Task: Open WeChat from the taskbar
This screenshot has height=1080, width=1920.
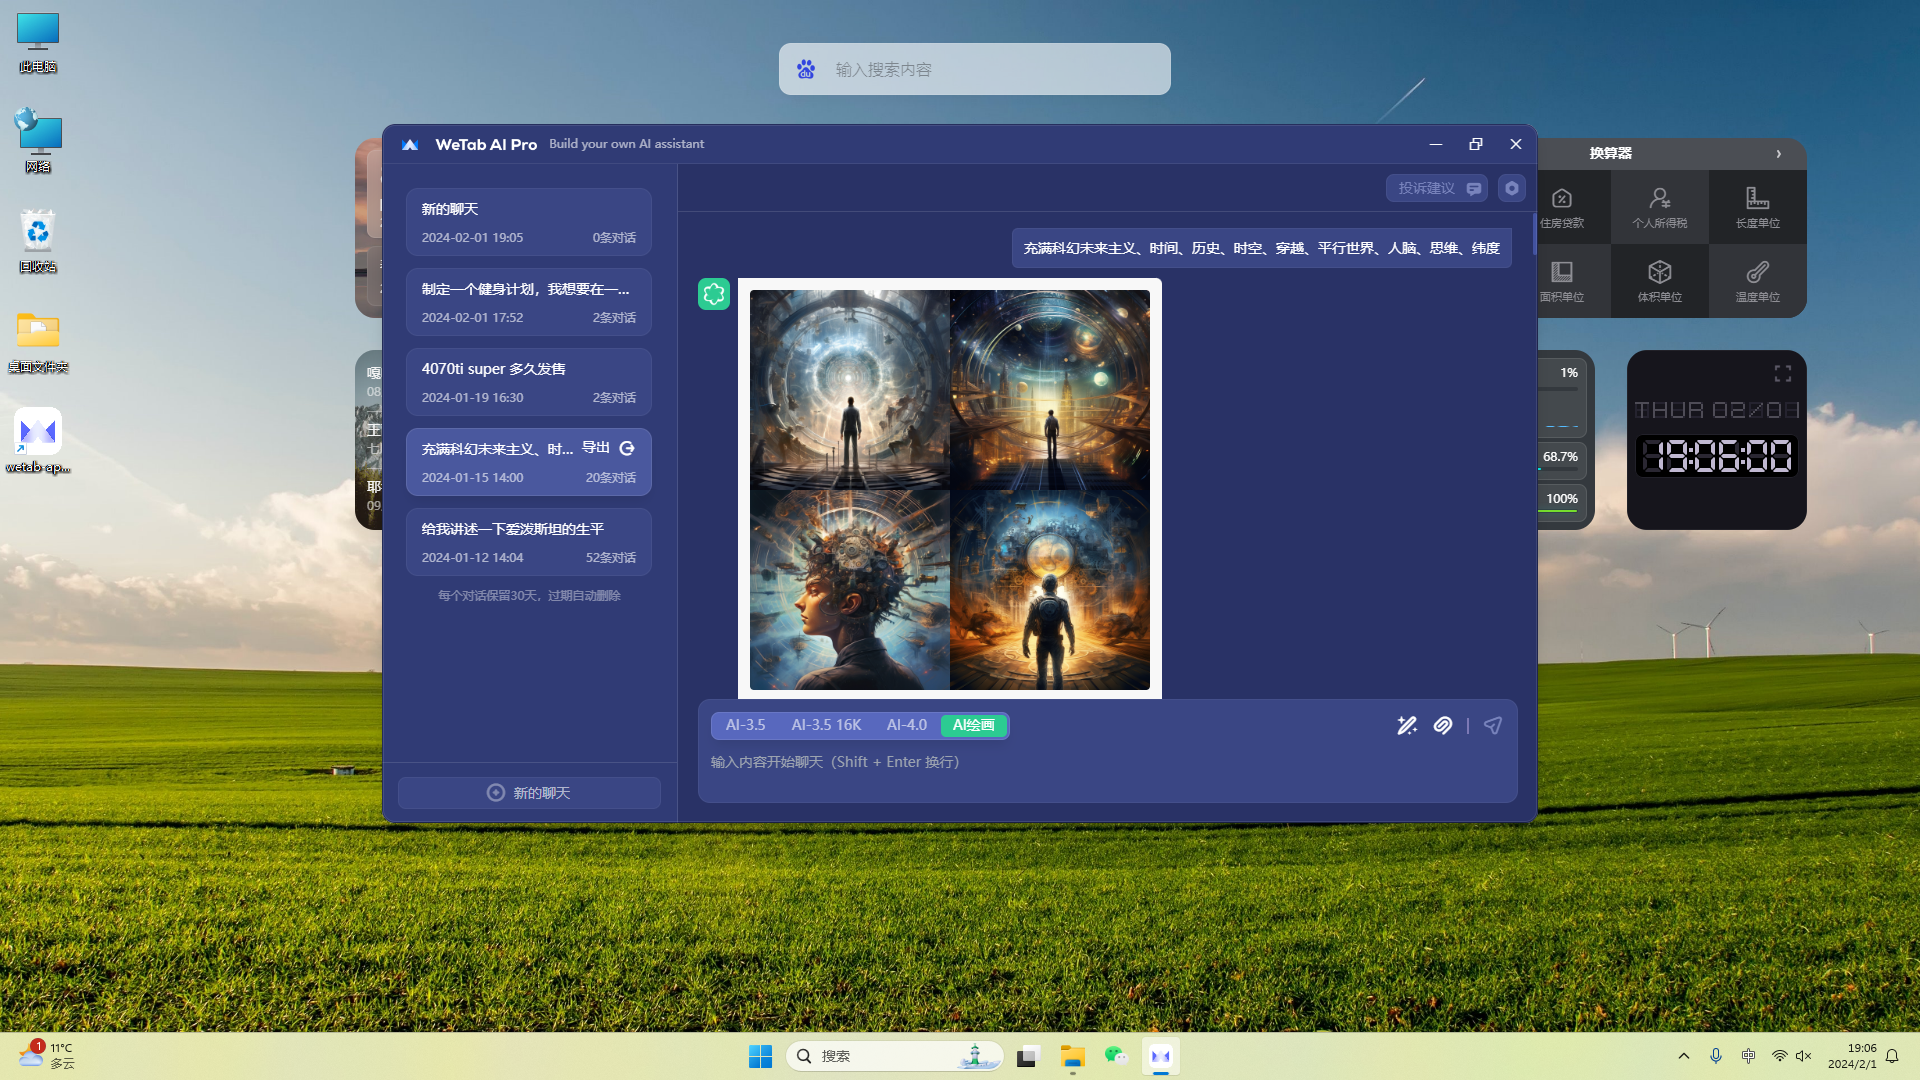Action: [1116, 1056]
